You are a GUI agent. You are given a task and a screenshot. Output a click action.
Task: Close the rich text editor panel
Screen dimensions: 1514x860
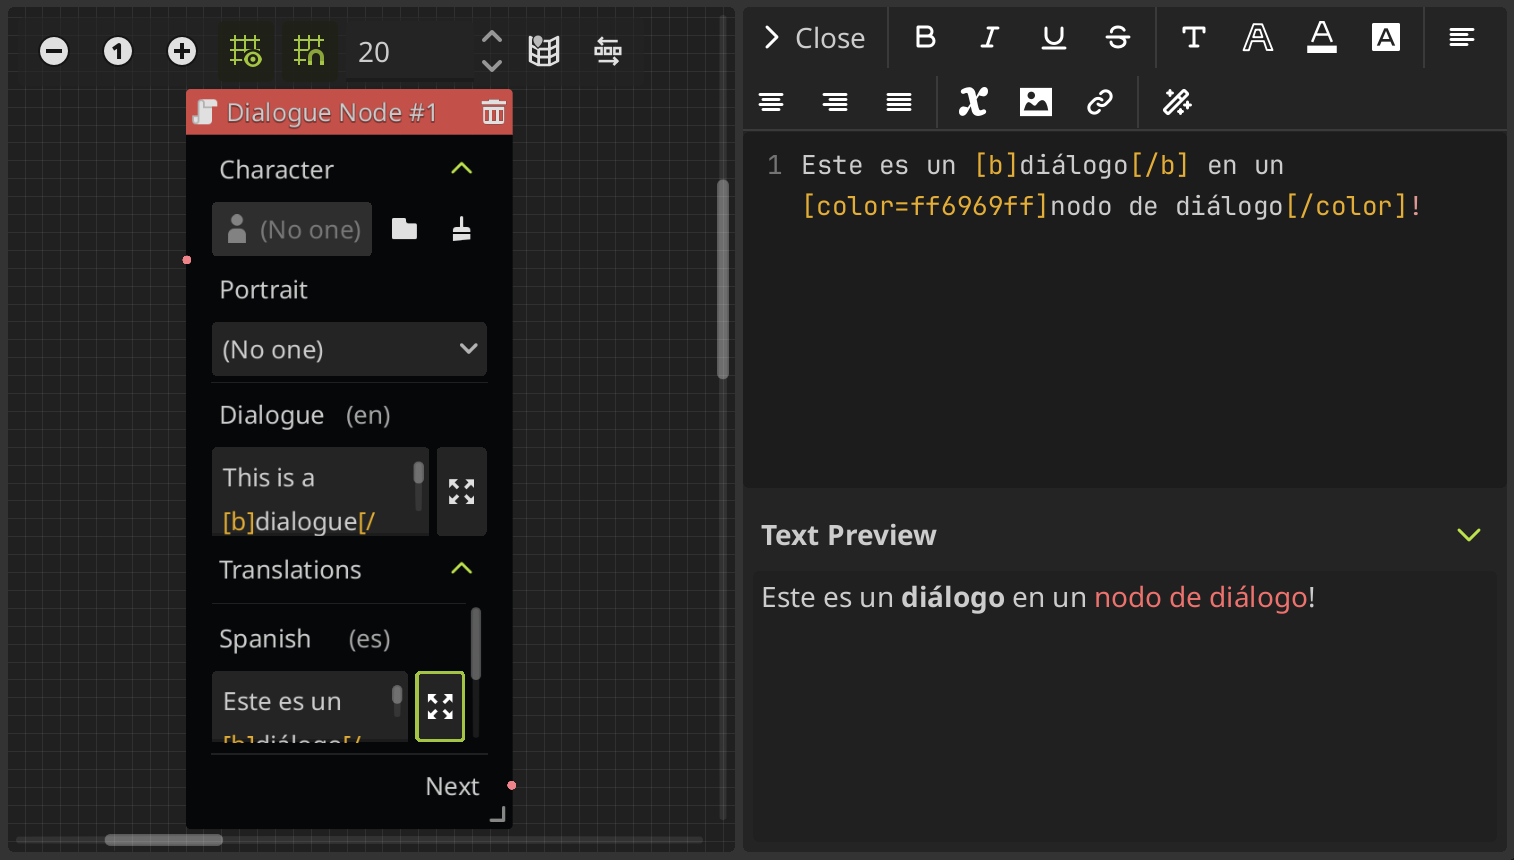pyautogui.click(x=814, y=37)
